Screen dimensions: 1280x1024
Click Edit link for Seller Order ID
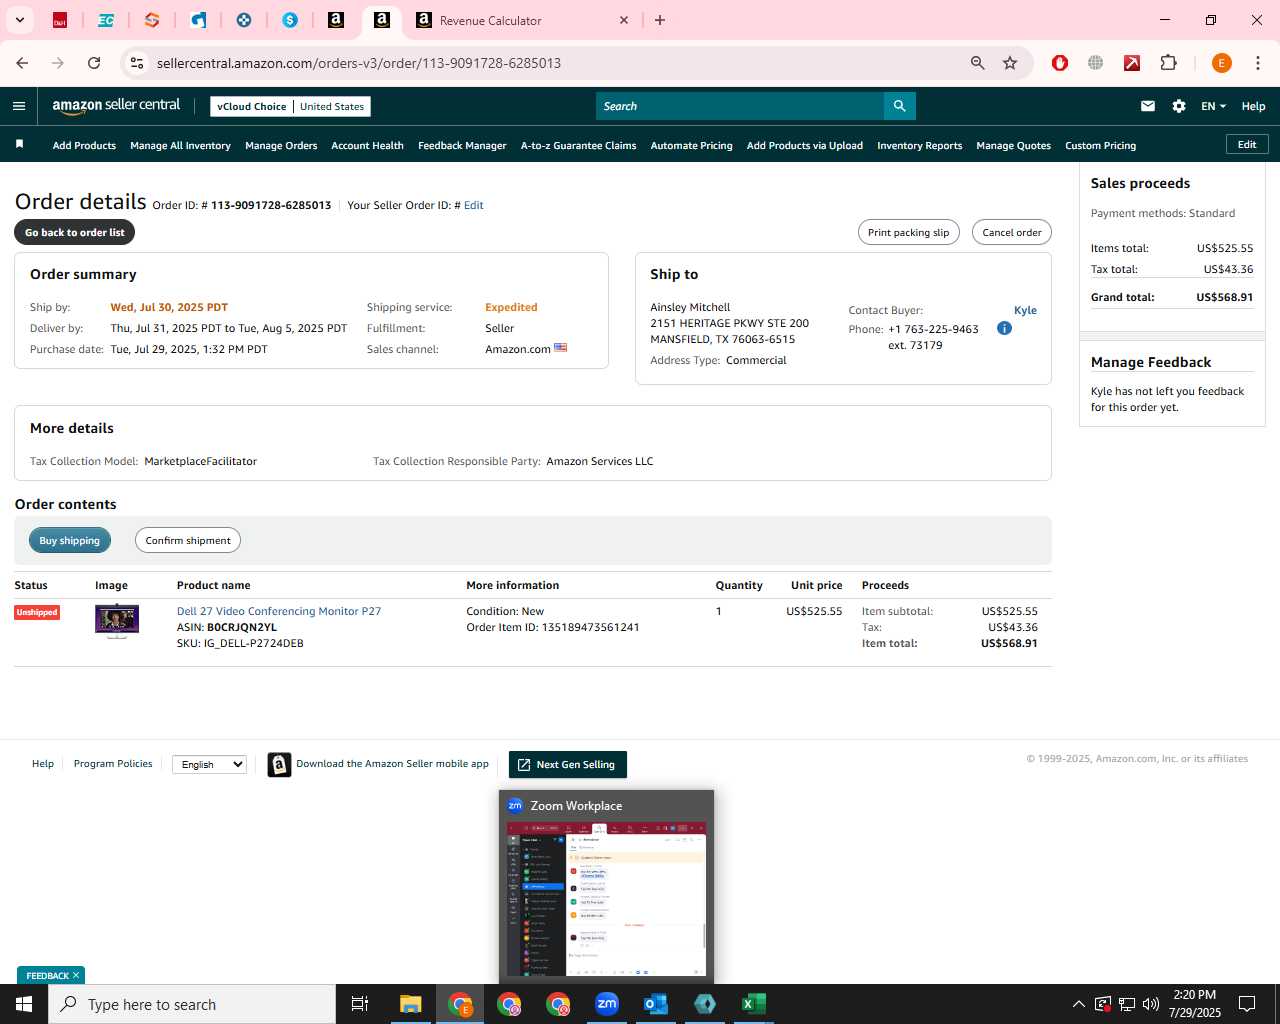[473, 205]
